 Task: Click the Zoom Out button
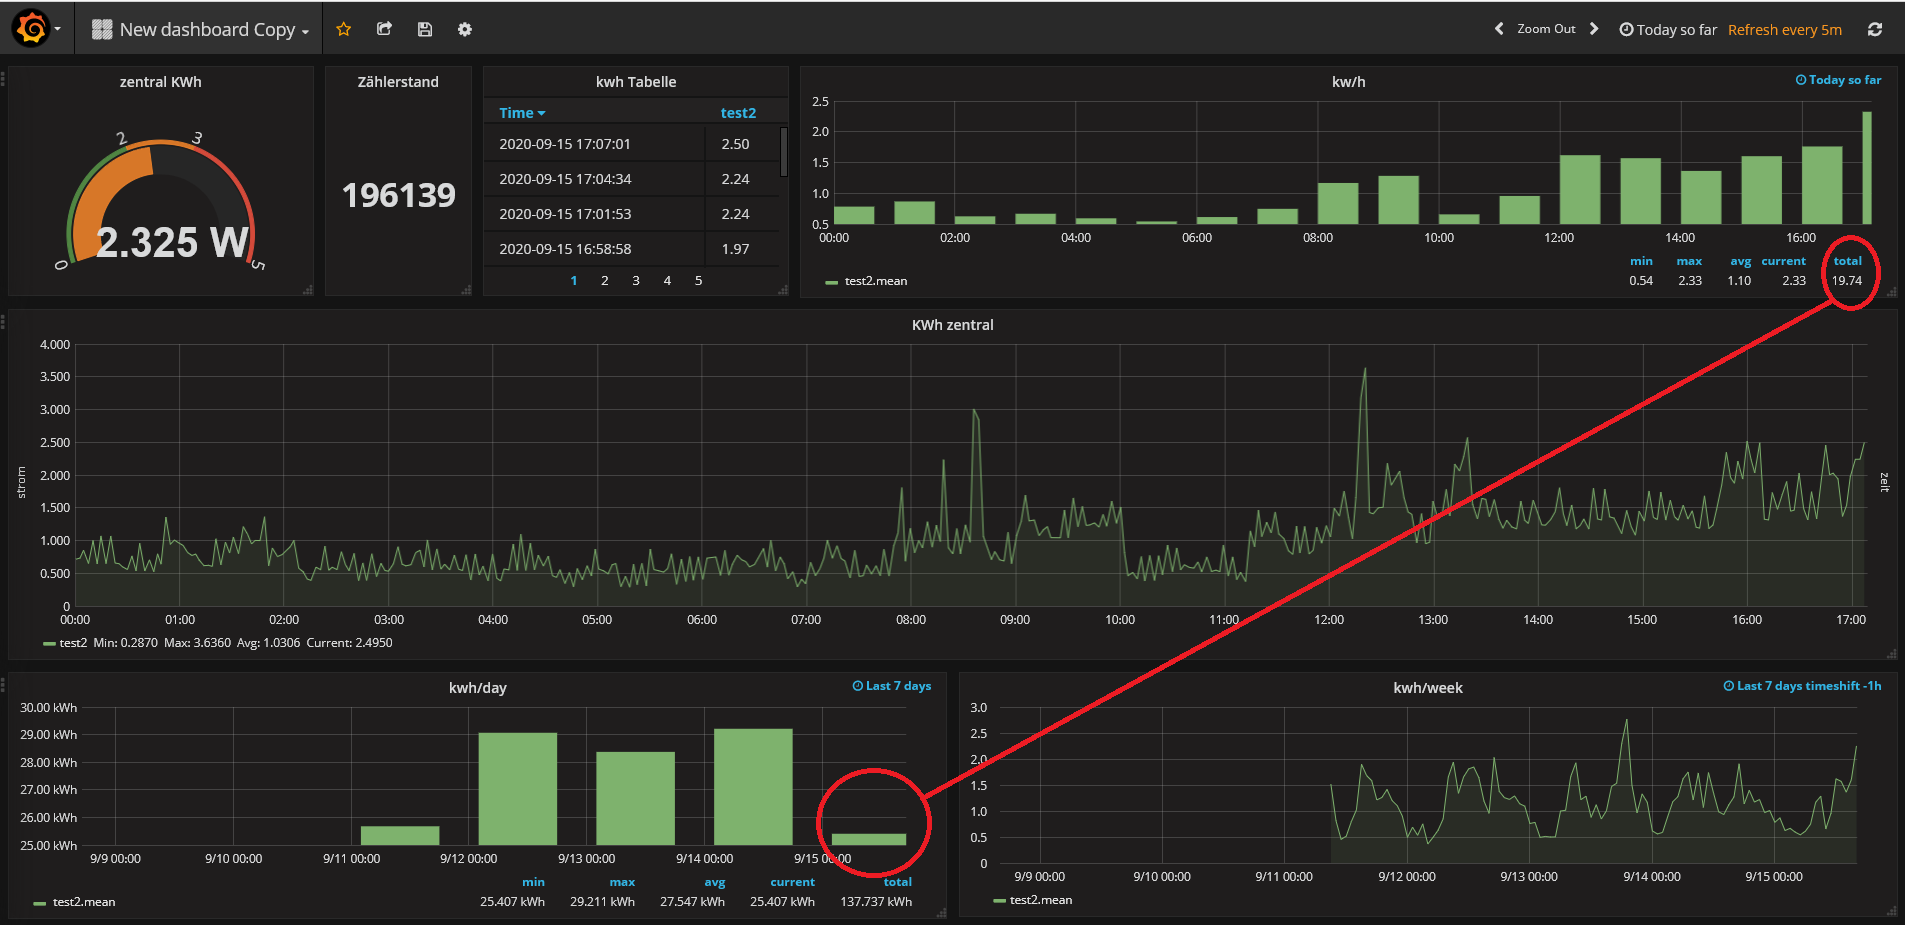pyautogui.click(x=1546, y=29)
